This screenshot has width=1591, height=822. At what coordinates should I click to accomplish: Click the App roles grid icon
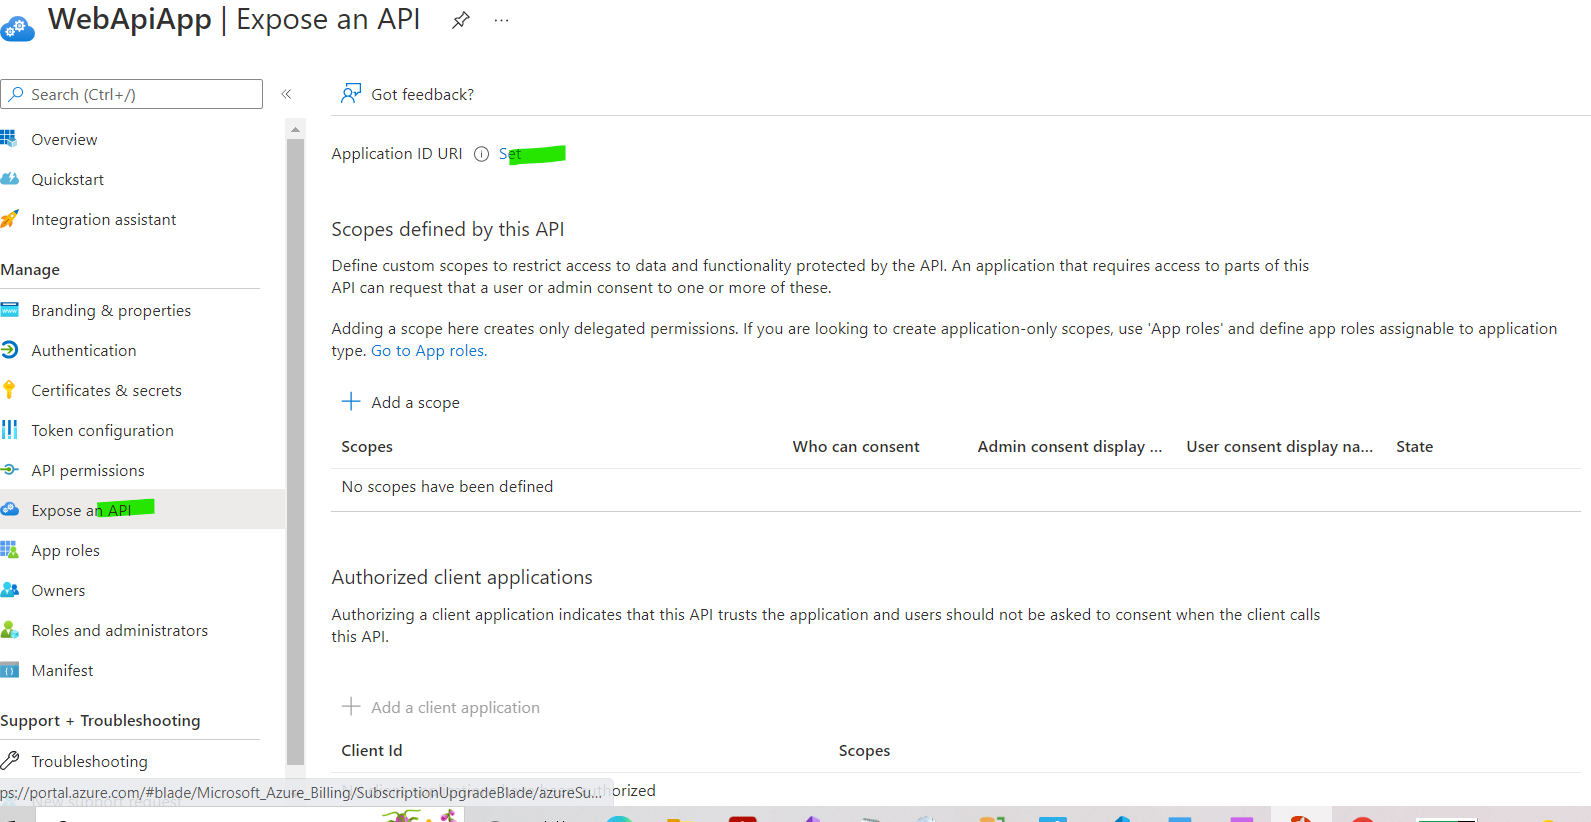coord(9,550)
